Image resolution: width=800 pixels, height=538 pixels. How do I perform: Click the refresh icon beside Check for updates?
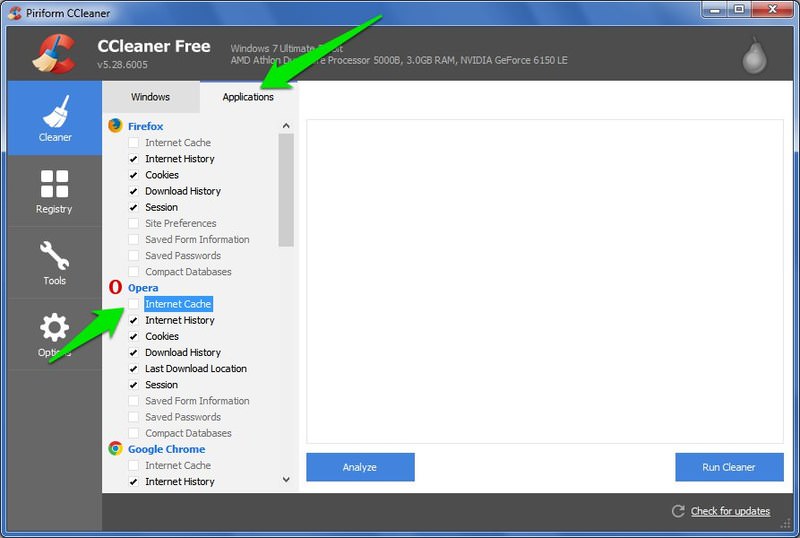click(x=678, y=511)
